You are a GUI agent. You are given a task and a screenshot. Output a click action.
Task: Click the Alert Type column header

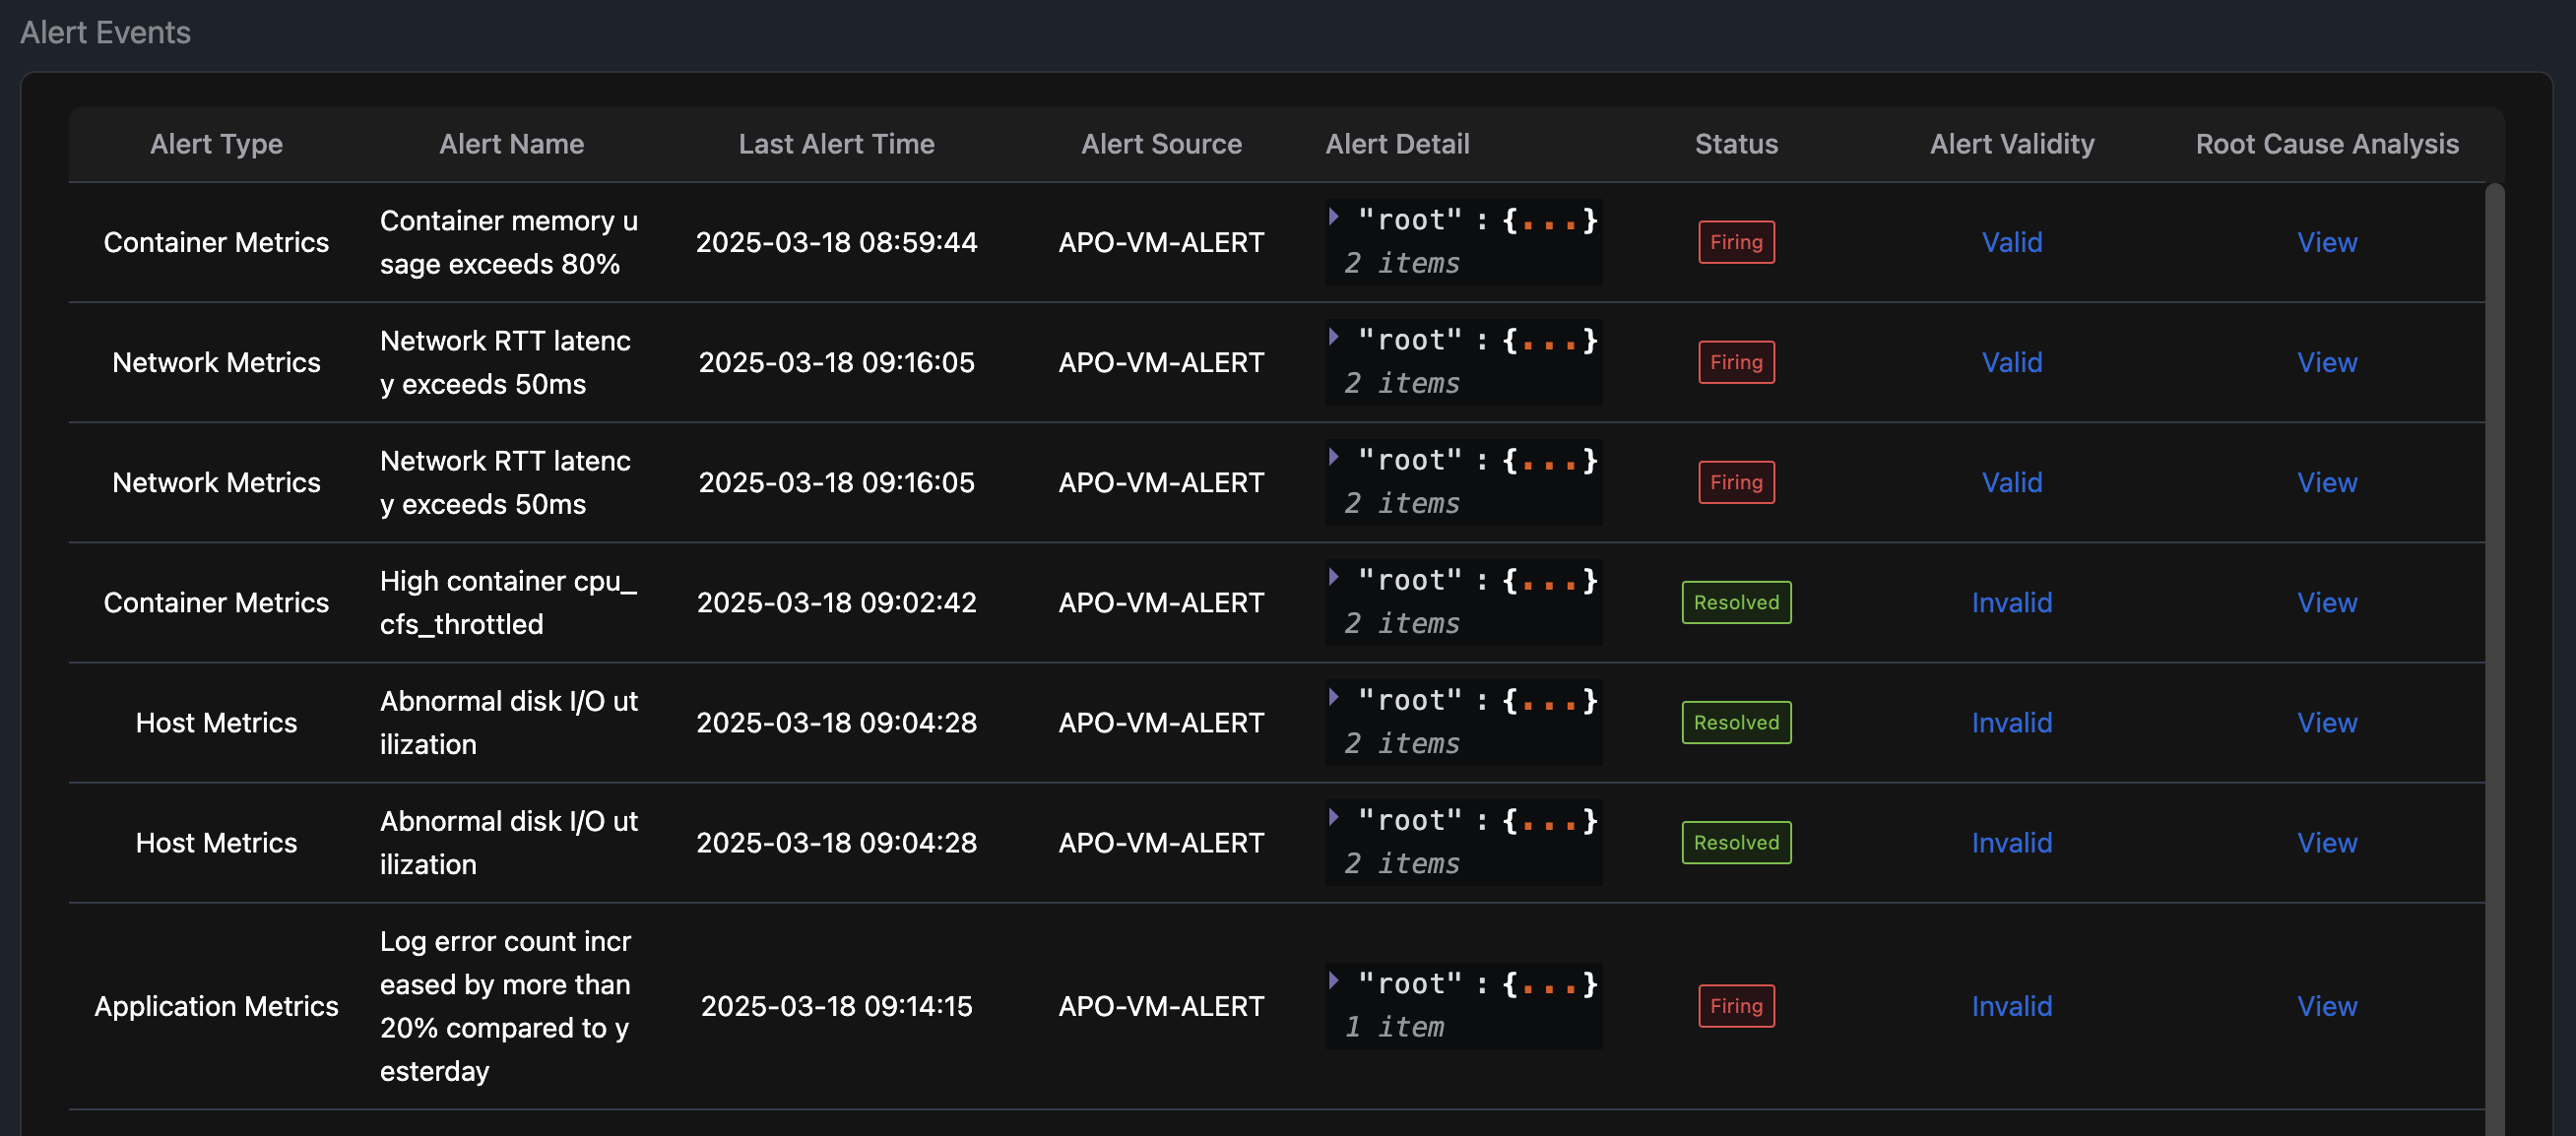point(216,144)
